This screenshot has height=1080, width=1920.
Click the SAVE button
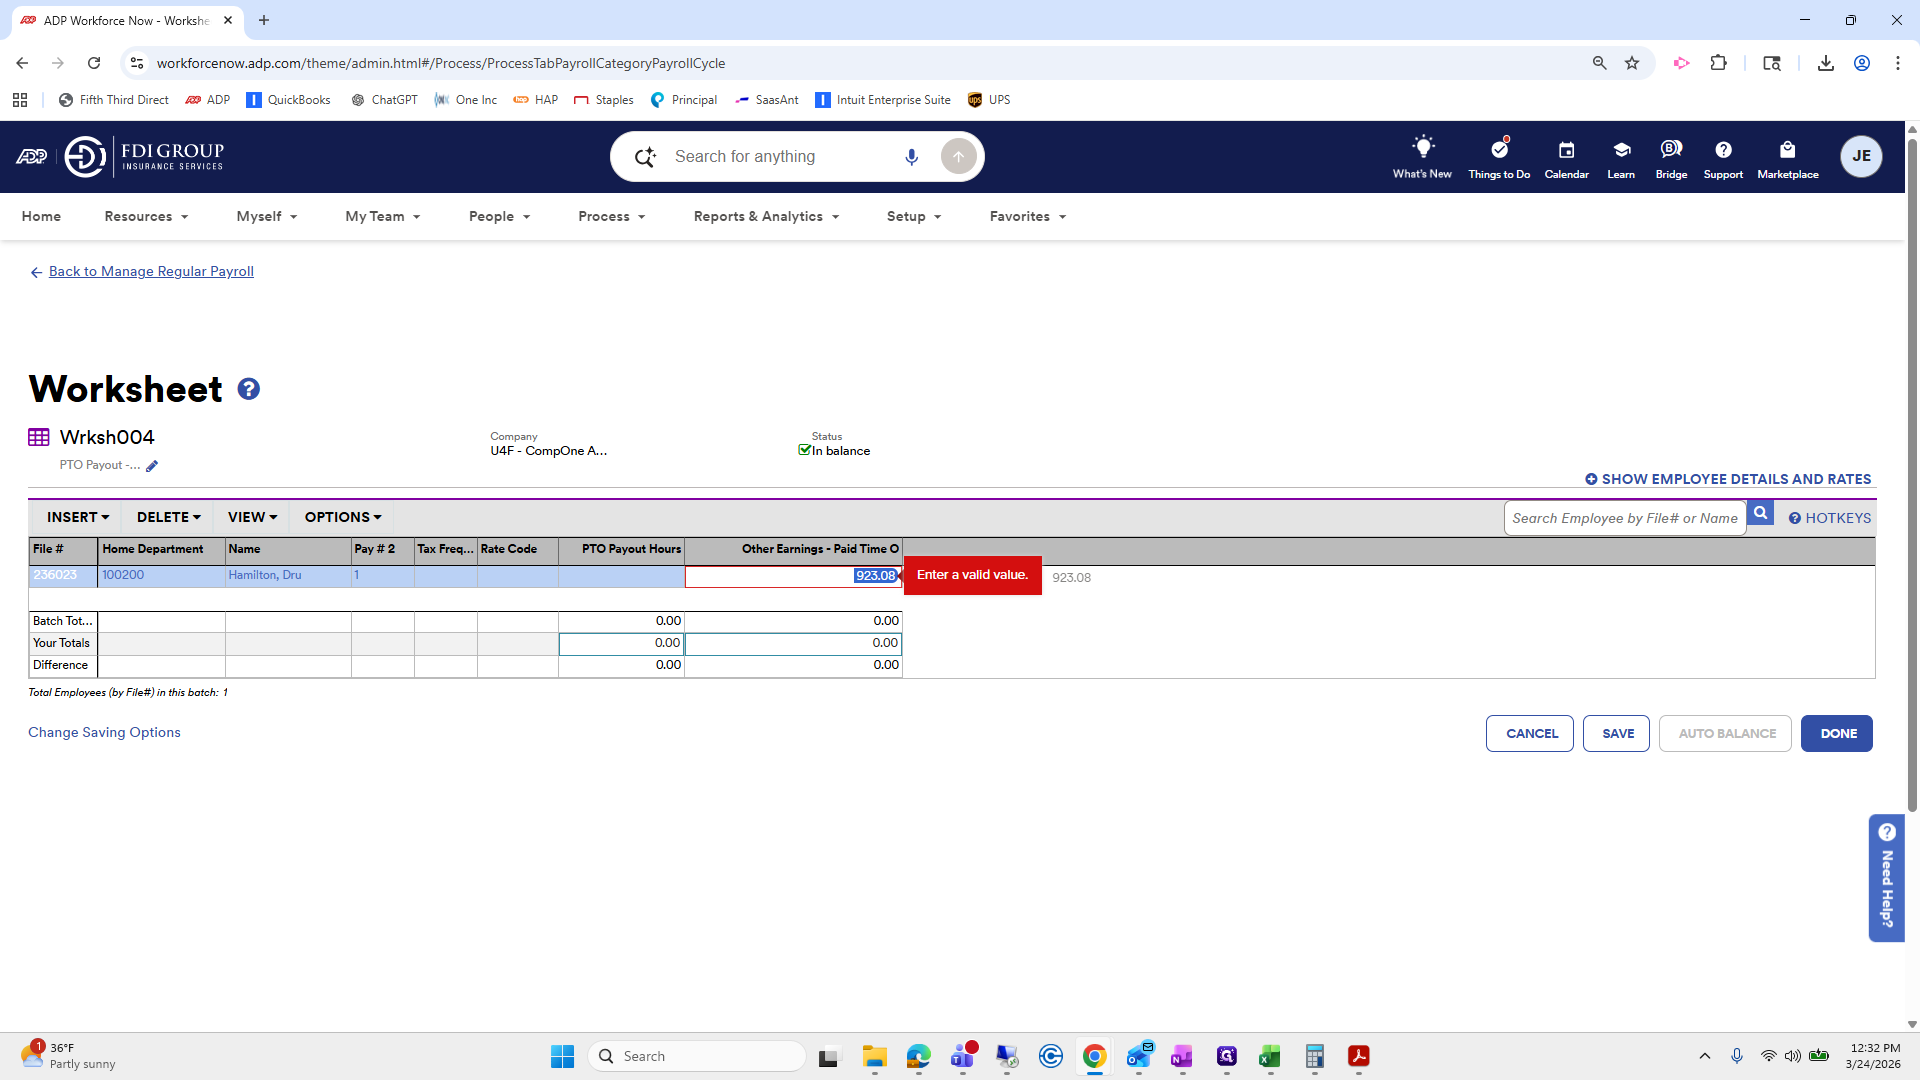[x=1617, y=733]
